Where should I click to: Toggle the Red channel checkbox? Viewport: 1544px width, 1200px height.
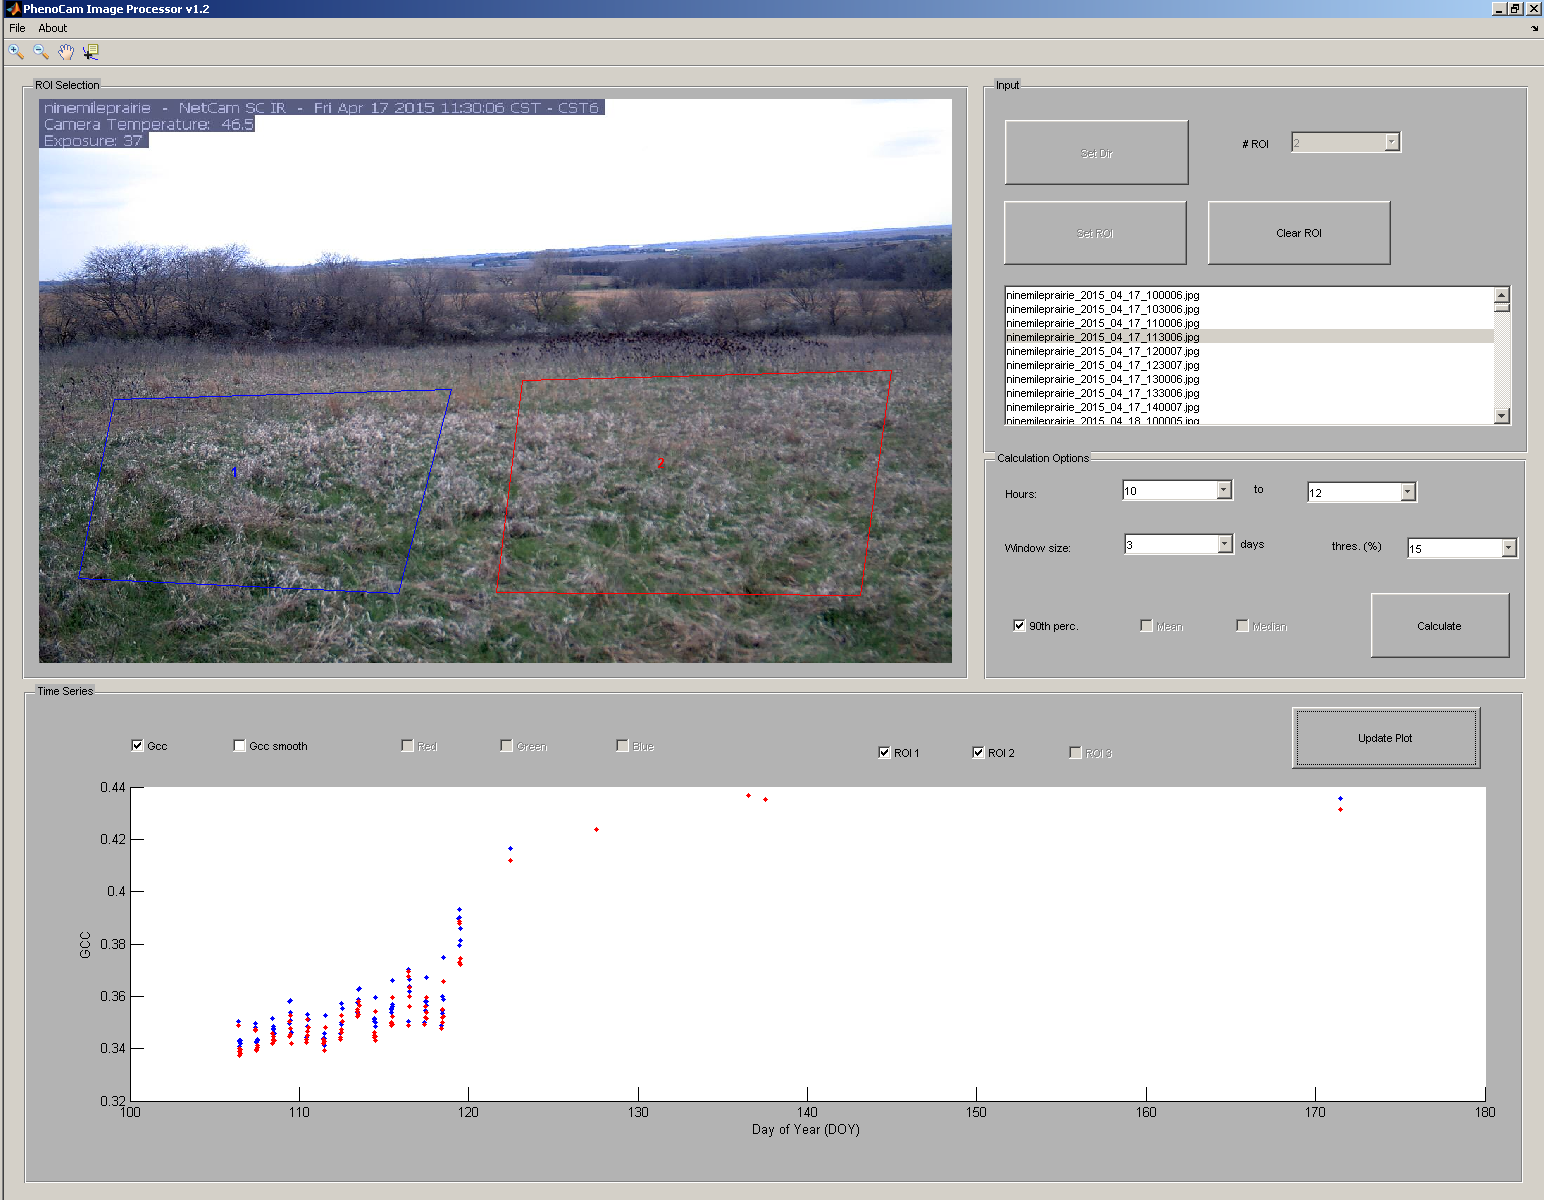click(407, 746)
